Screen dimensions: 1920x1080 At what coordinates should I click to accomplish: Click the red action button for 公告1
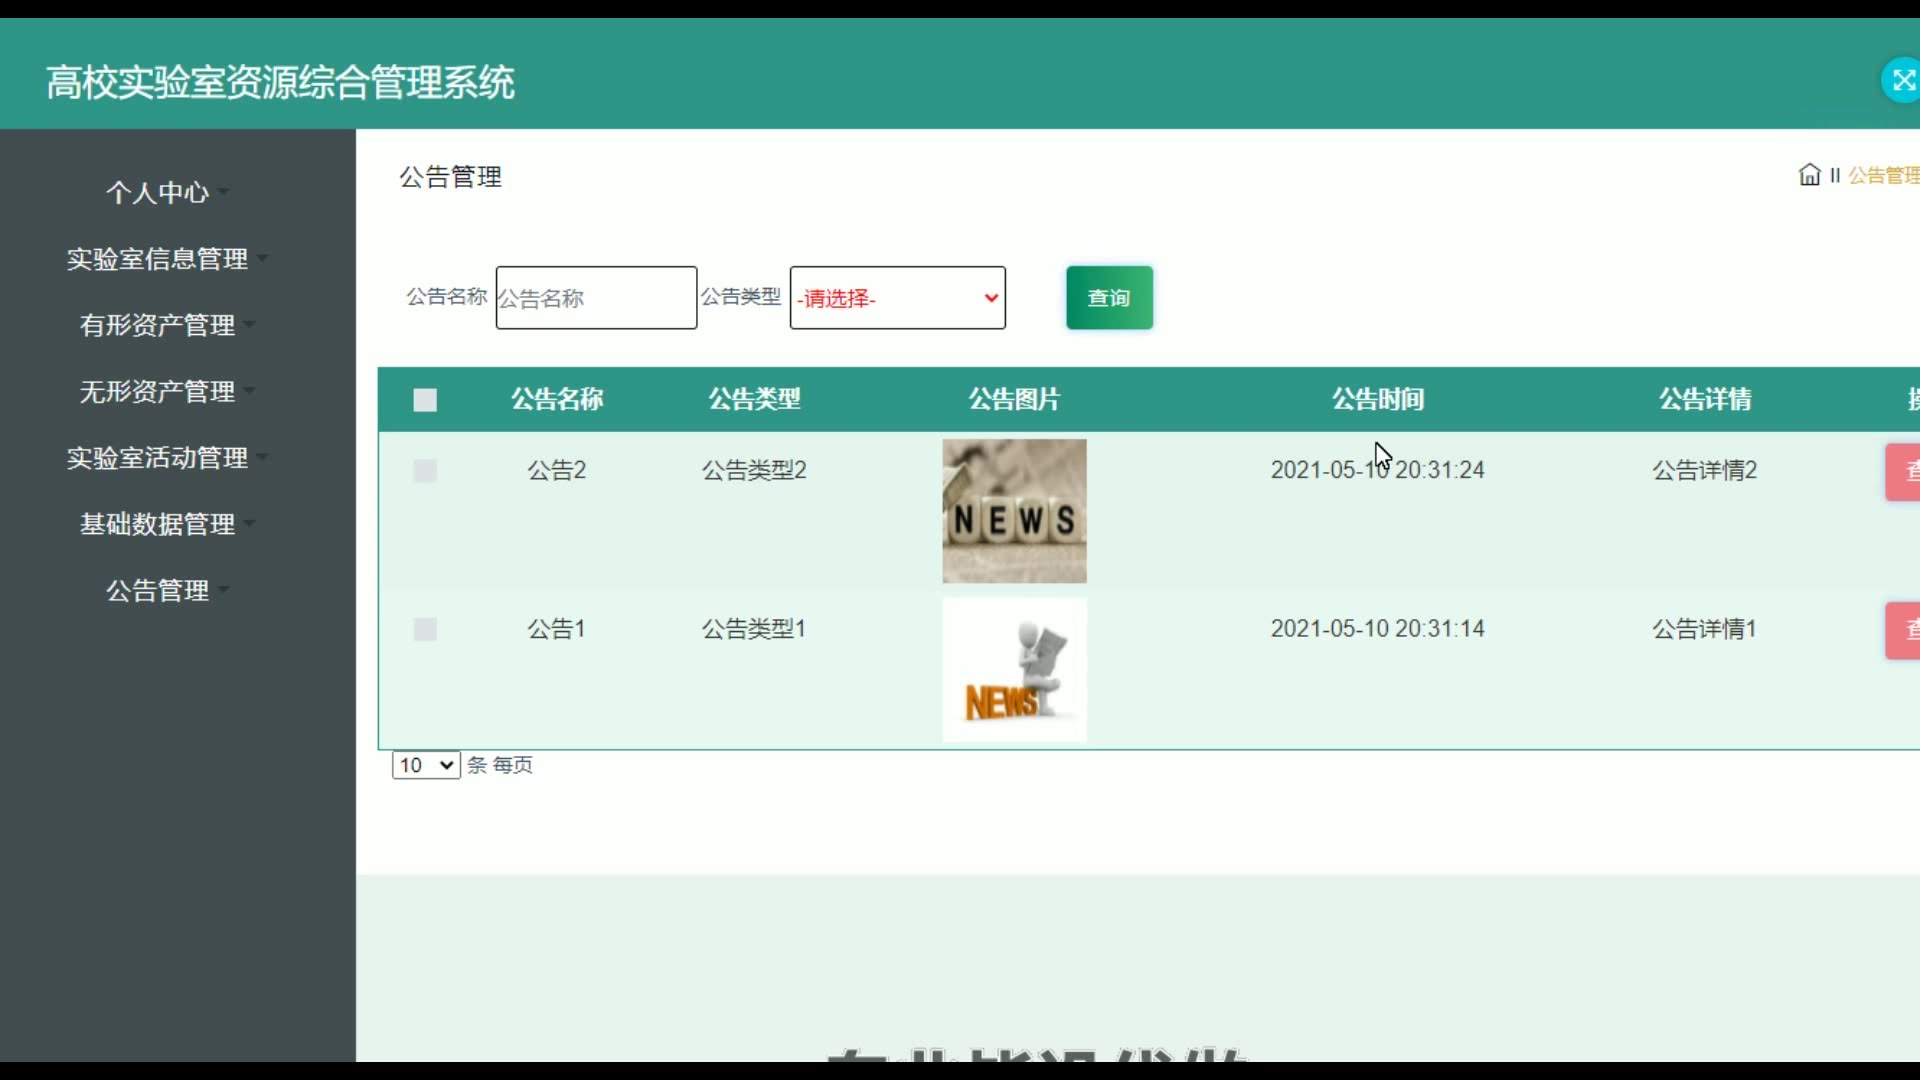click(x=1903, y=630)
